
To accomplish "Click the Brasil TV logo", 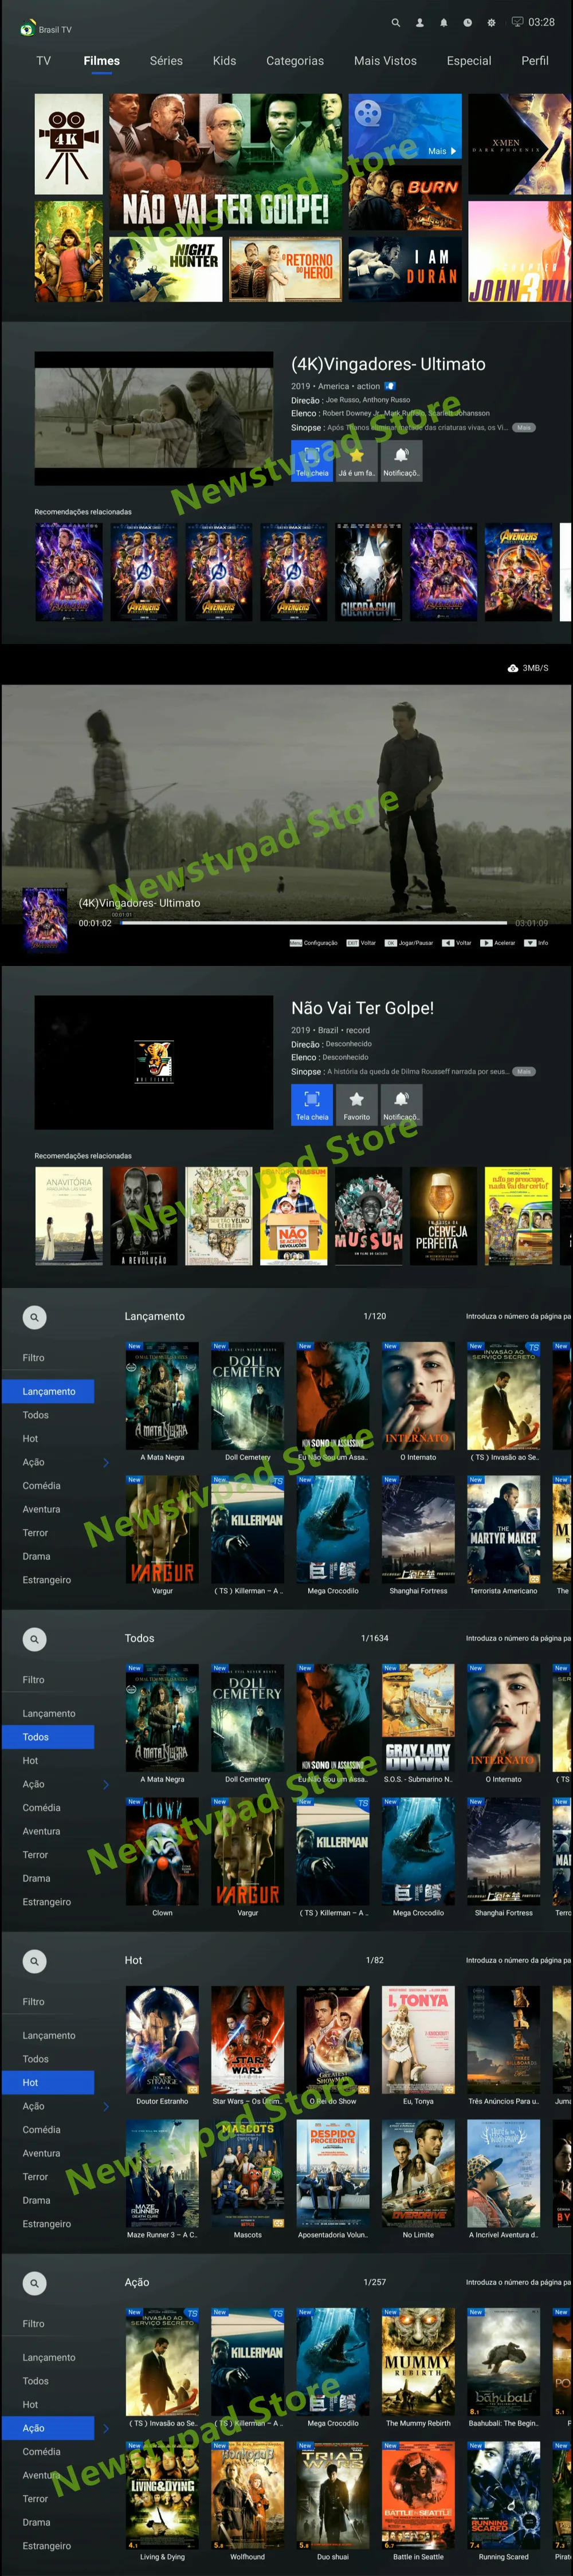I will click(x=45, y=29).
